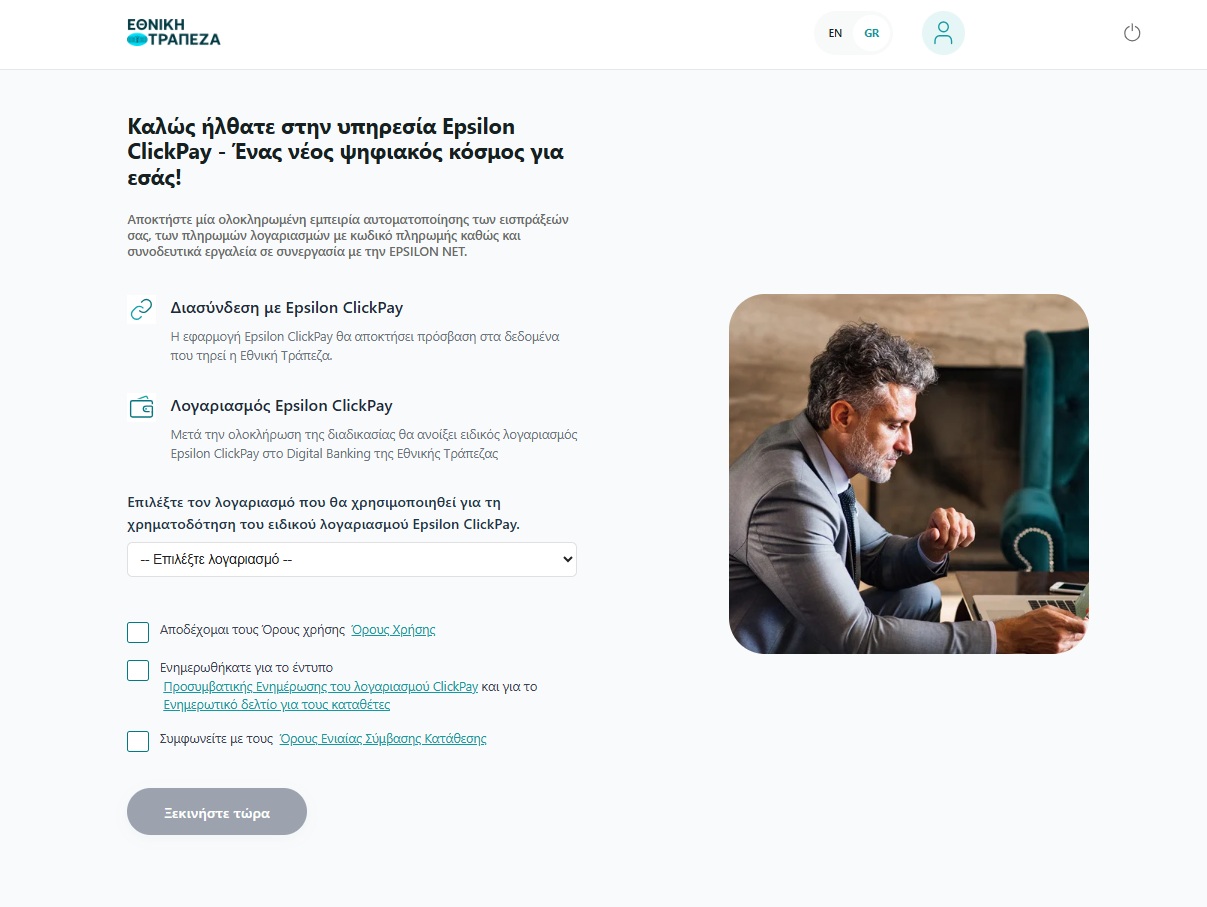1207x907 pixels.
Task: Open the user profile icon
Action: [943, 33]
